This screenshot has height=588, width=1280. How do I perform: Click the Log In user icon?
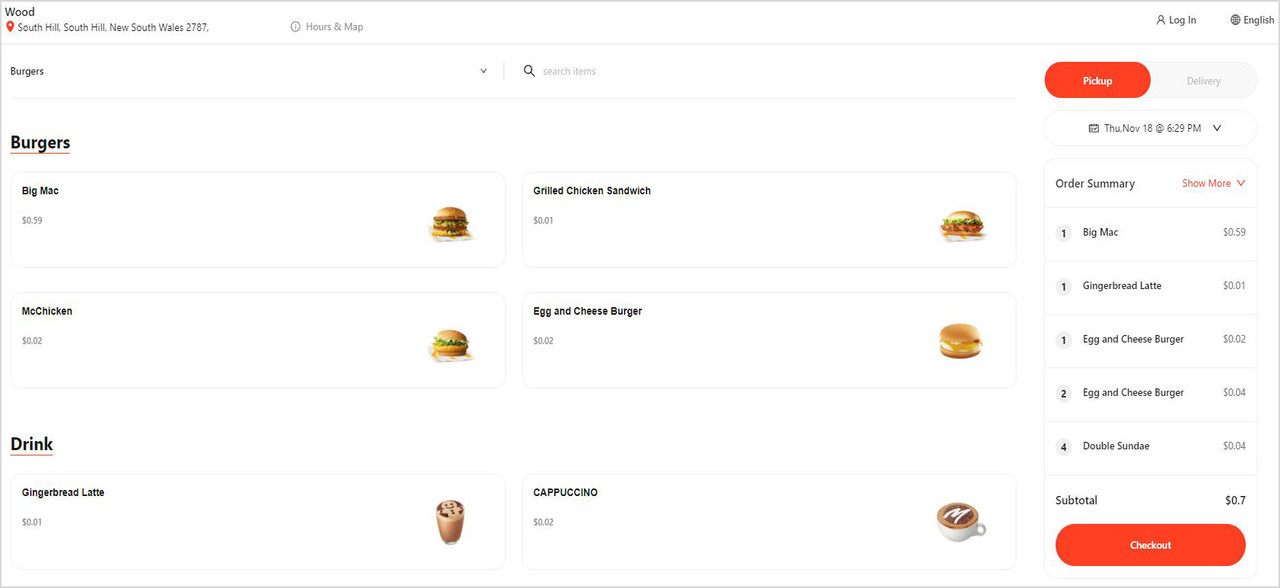(1160, 20)
